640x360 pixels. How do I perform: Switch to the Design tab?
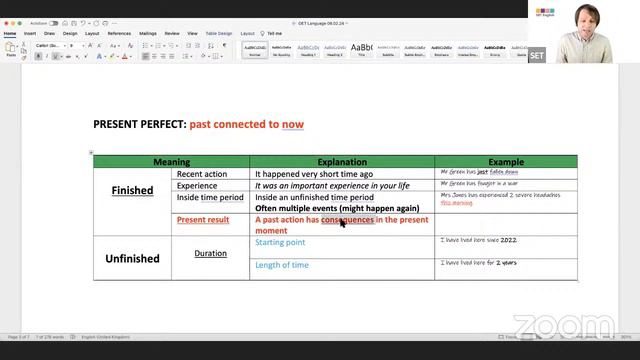coord(70,33)
